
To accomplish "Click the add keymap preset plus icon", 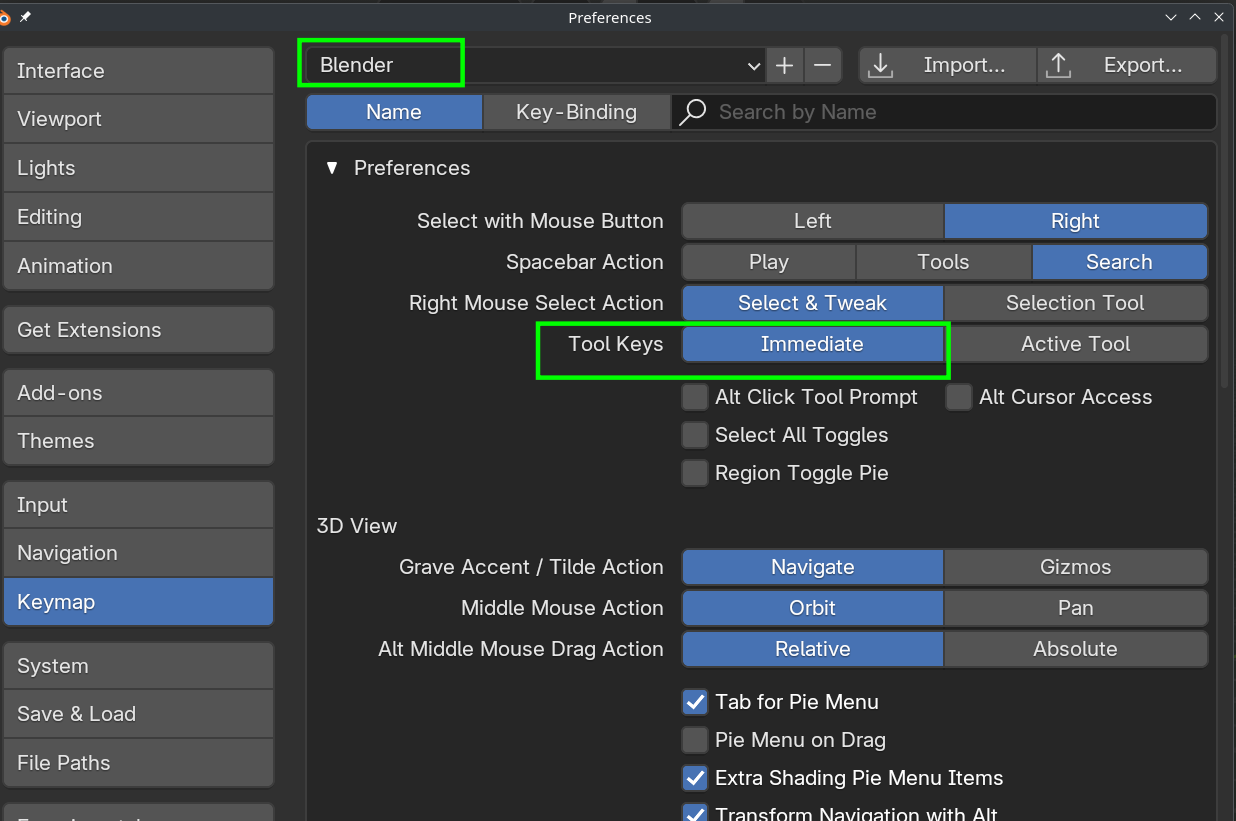I will click(785, 65).
